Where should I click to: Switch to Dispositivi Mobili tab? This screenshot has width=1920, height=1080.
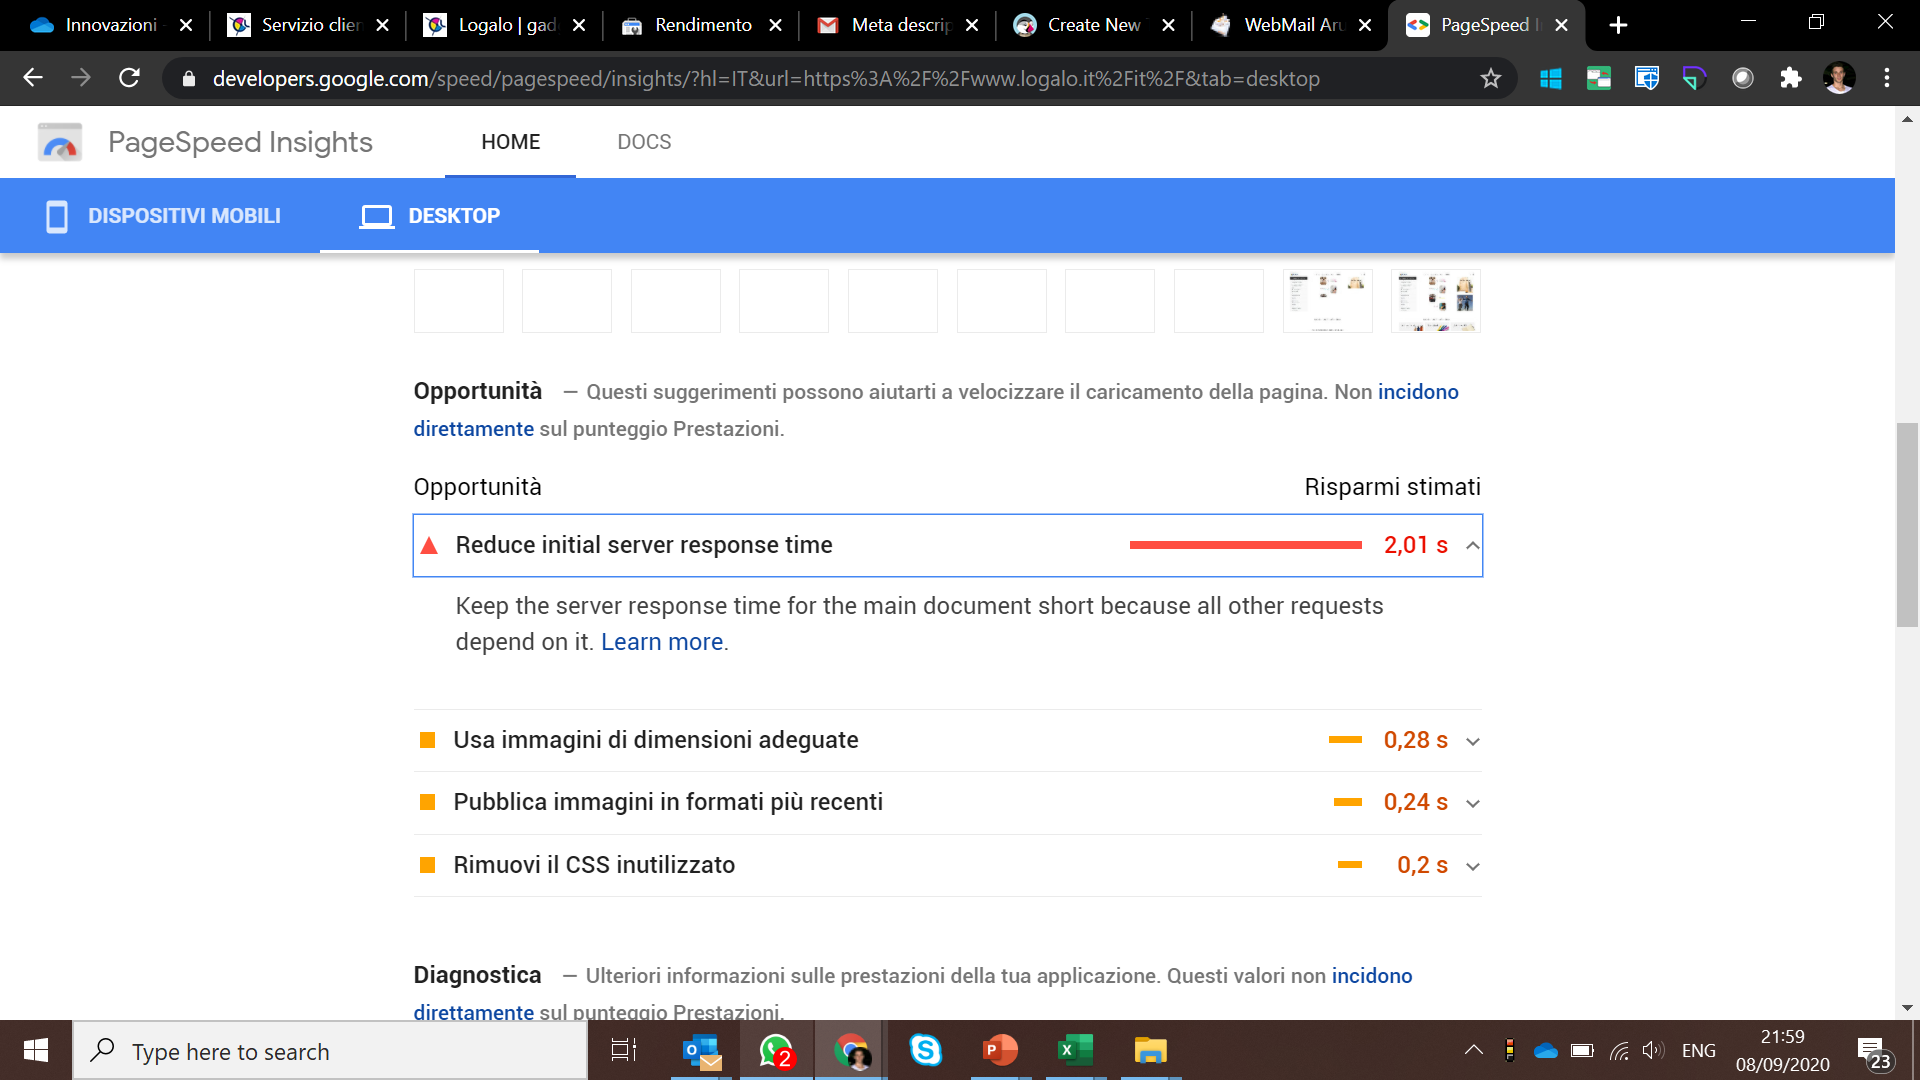[164, 216]
